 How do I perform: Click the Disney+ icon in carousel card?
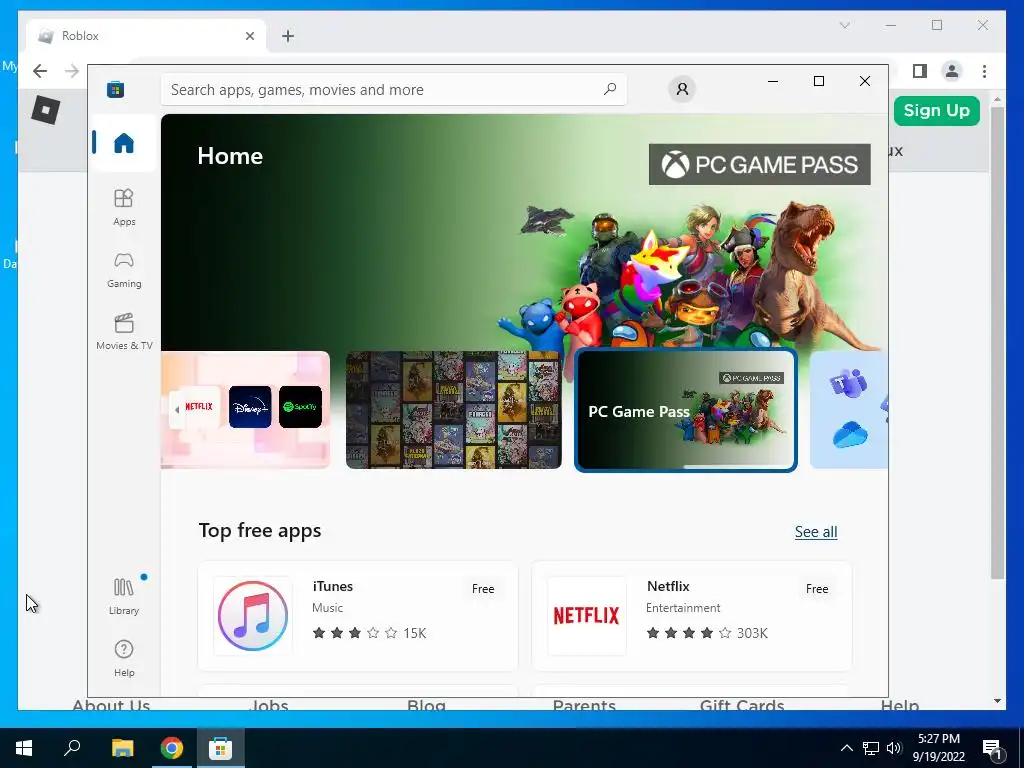click(250, 406)
